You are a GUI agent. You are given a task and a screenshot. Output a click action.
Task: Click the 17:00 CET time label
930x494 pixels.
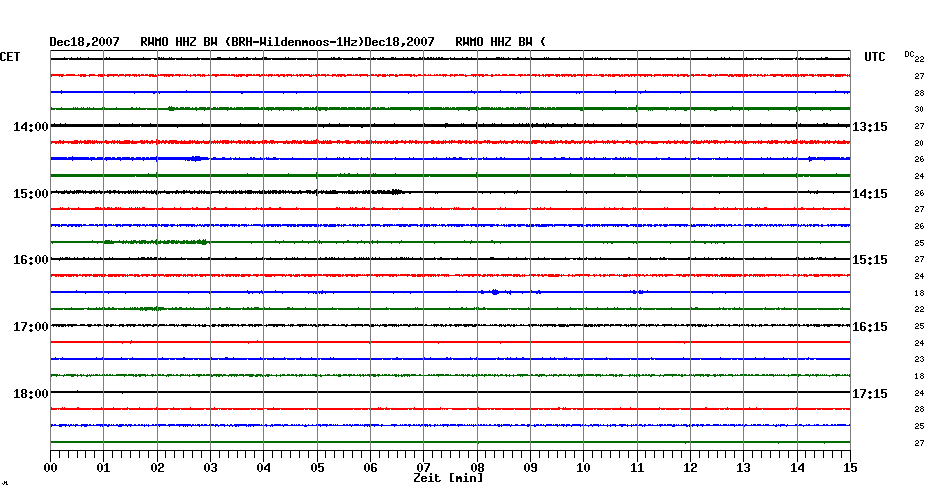tap(31, 327)
